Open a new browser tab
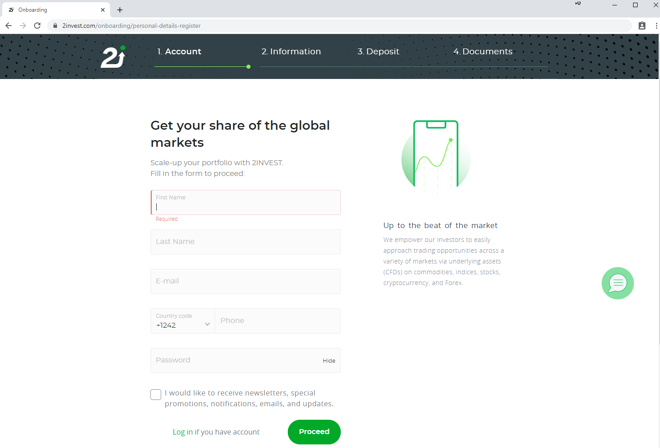This screenshot has width=660, height=448. pos(120,10)
